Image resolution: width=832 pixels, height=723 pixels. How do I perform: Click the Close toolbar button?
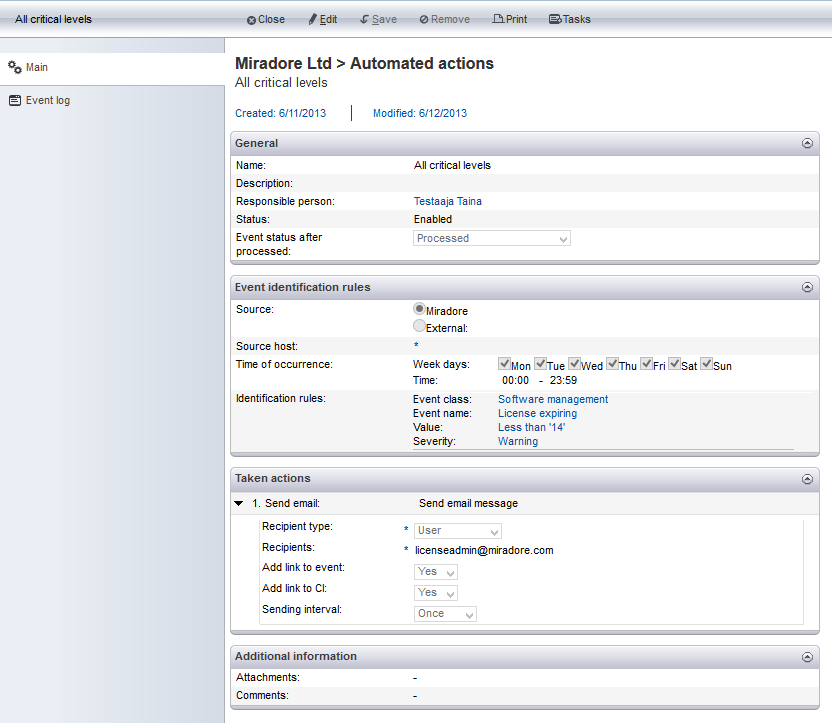(266, 20)
